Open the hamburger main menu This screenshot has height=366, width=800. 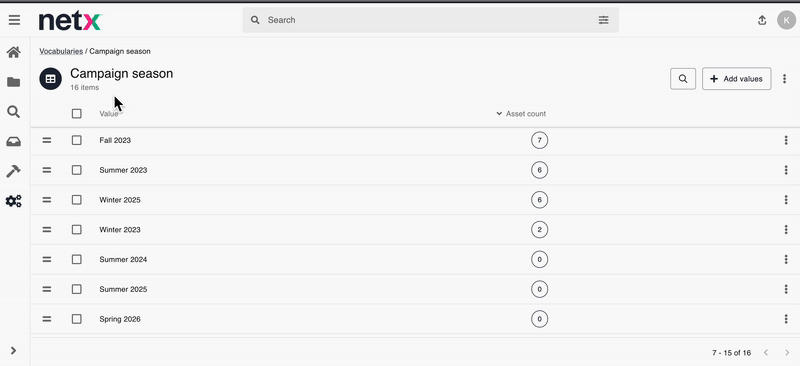click(x=14, y=20)
